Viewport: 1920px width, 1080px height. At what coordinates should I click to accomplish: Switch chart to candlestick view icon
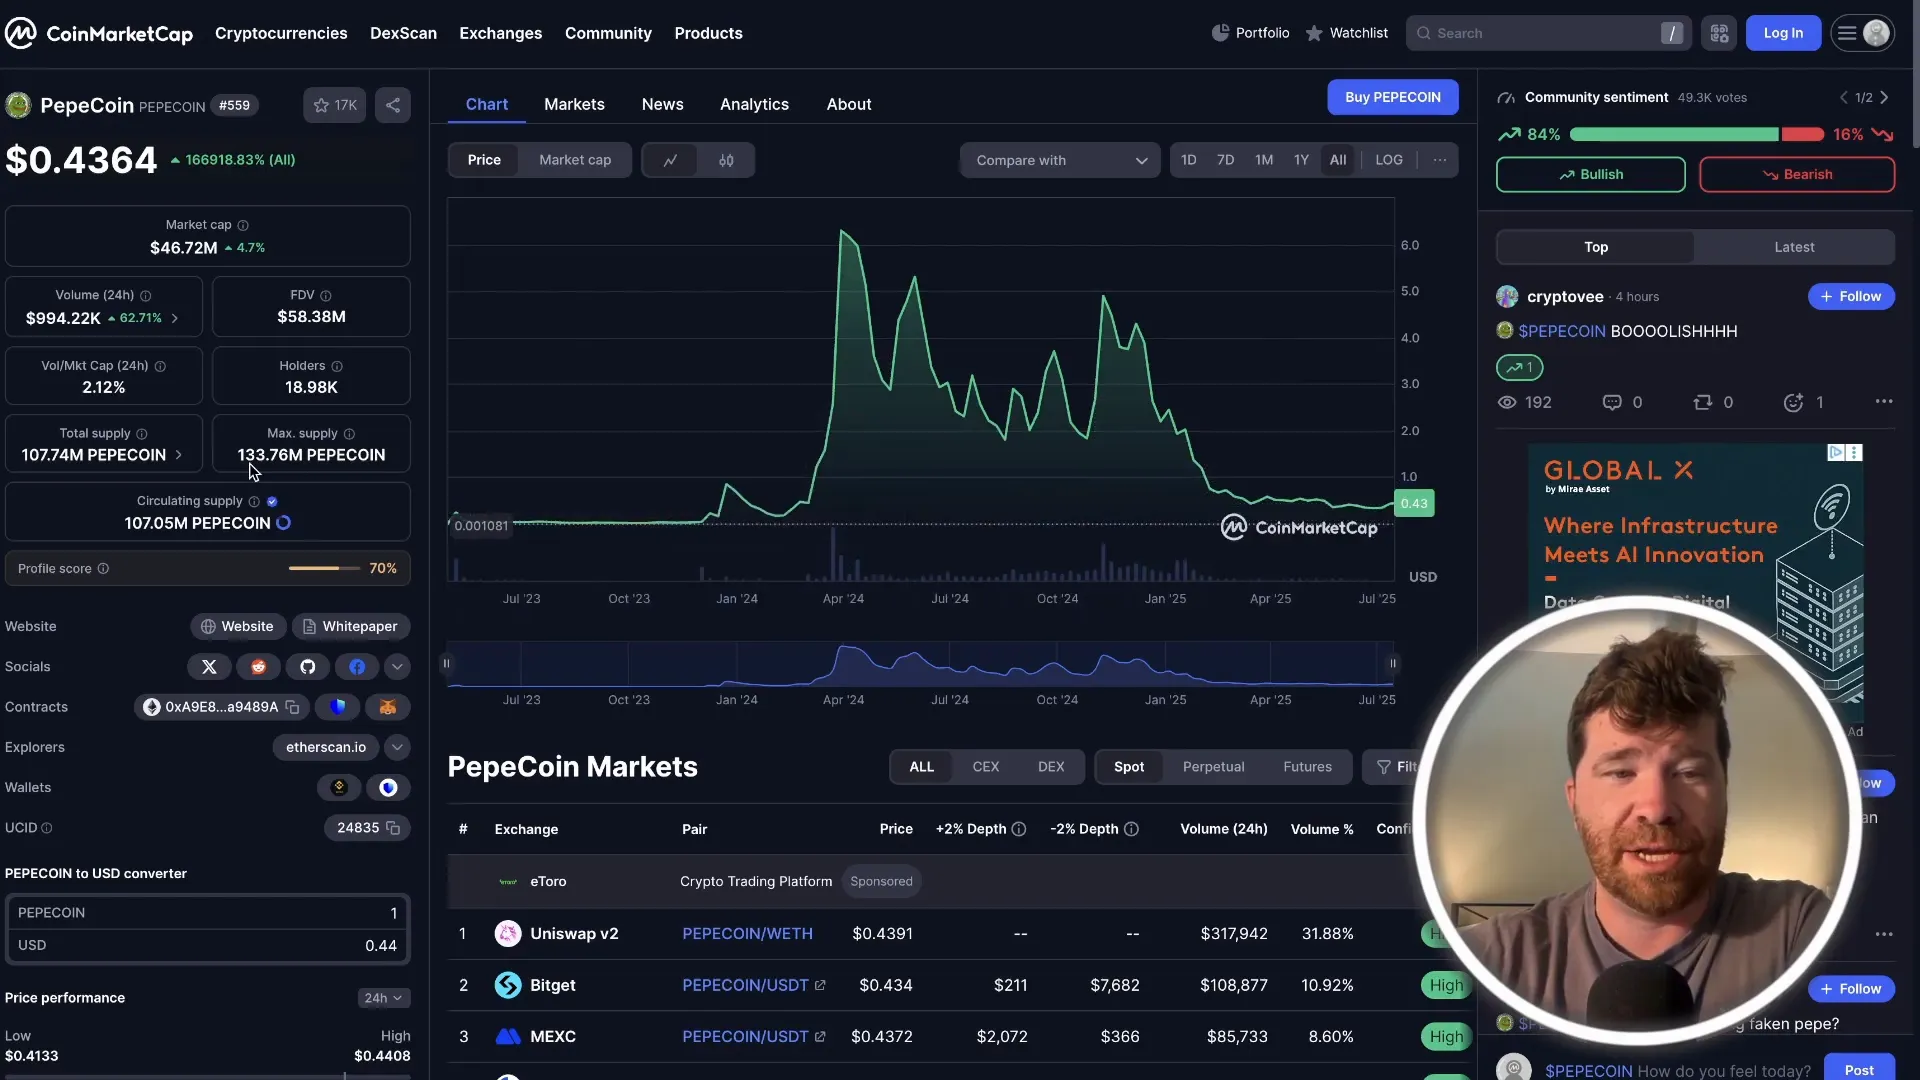[x=726, y=160]
